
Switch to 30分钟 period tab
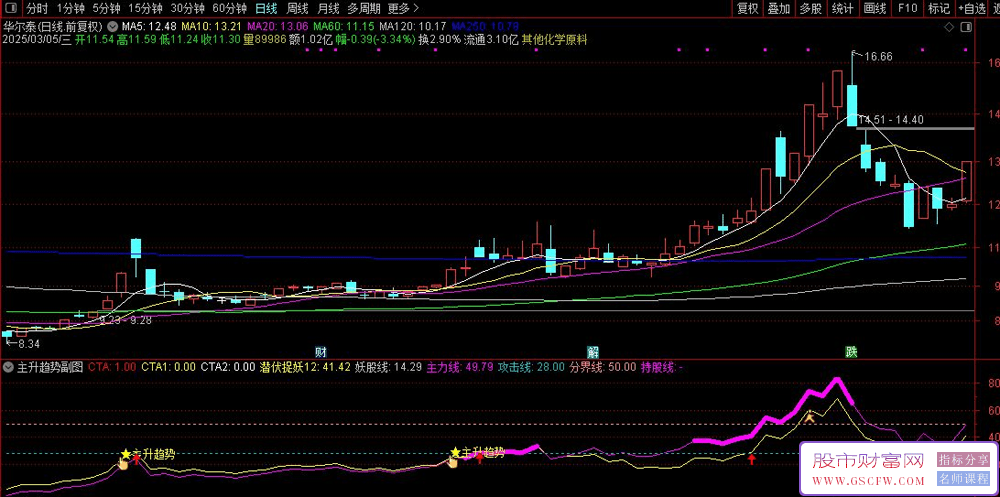188,8
